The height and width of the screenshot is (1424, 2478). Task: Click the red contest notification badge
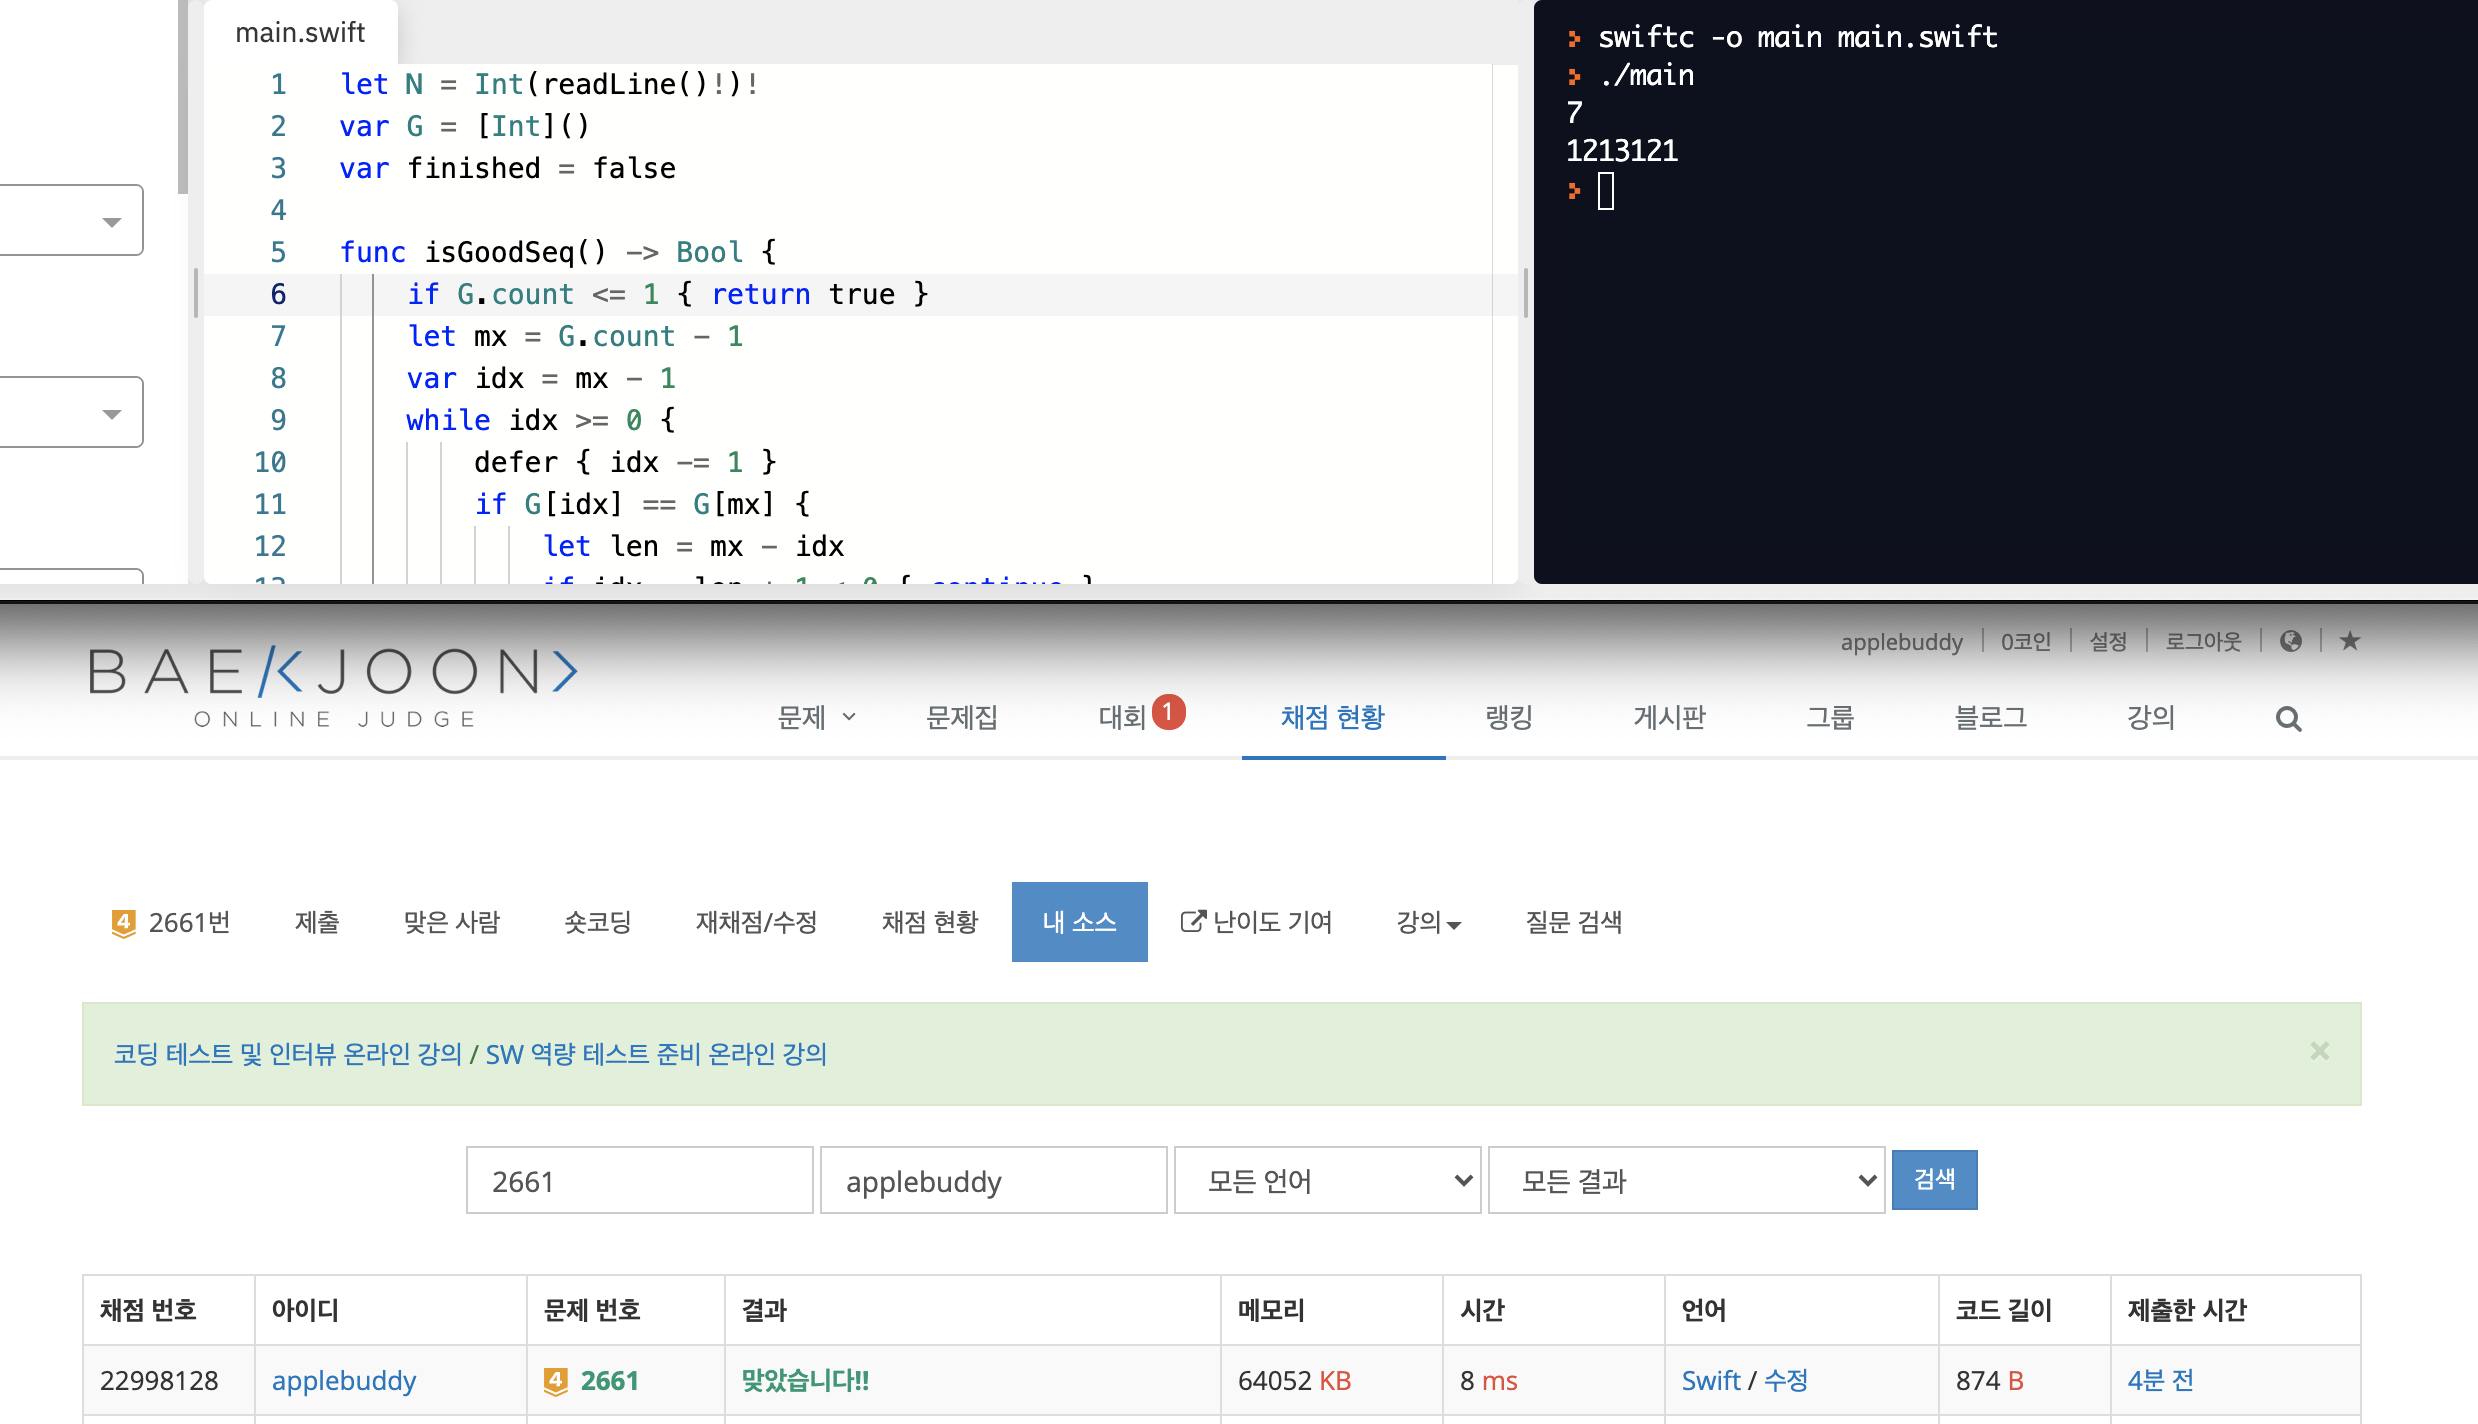pyautogui.click(x=1168, y=712)
